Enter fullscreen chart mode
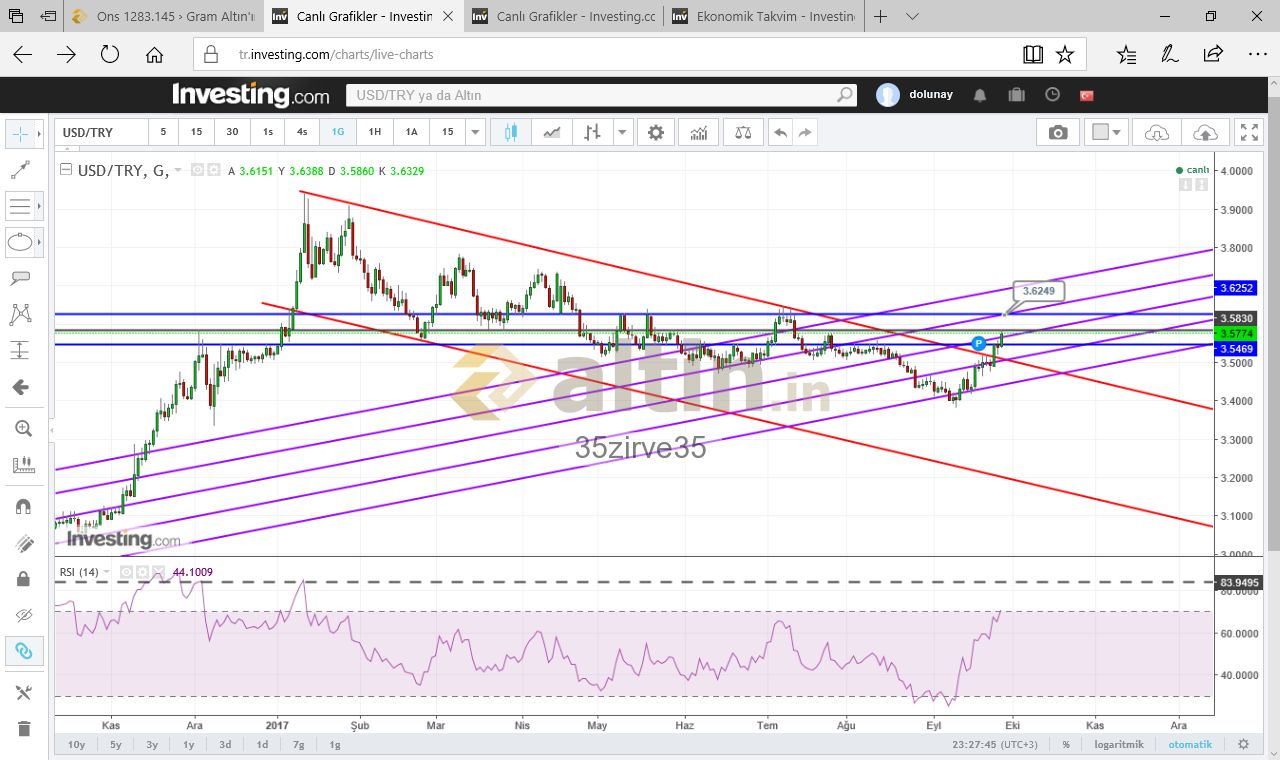The image size is (1280, 760). point(1249,132)
